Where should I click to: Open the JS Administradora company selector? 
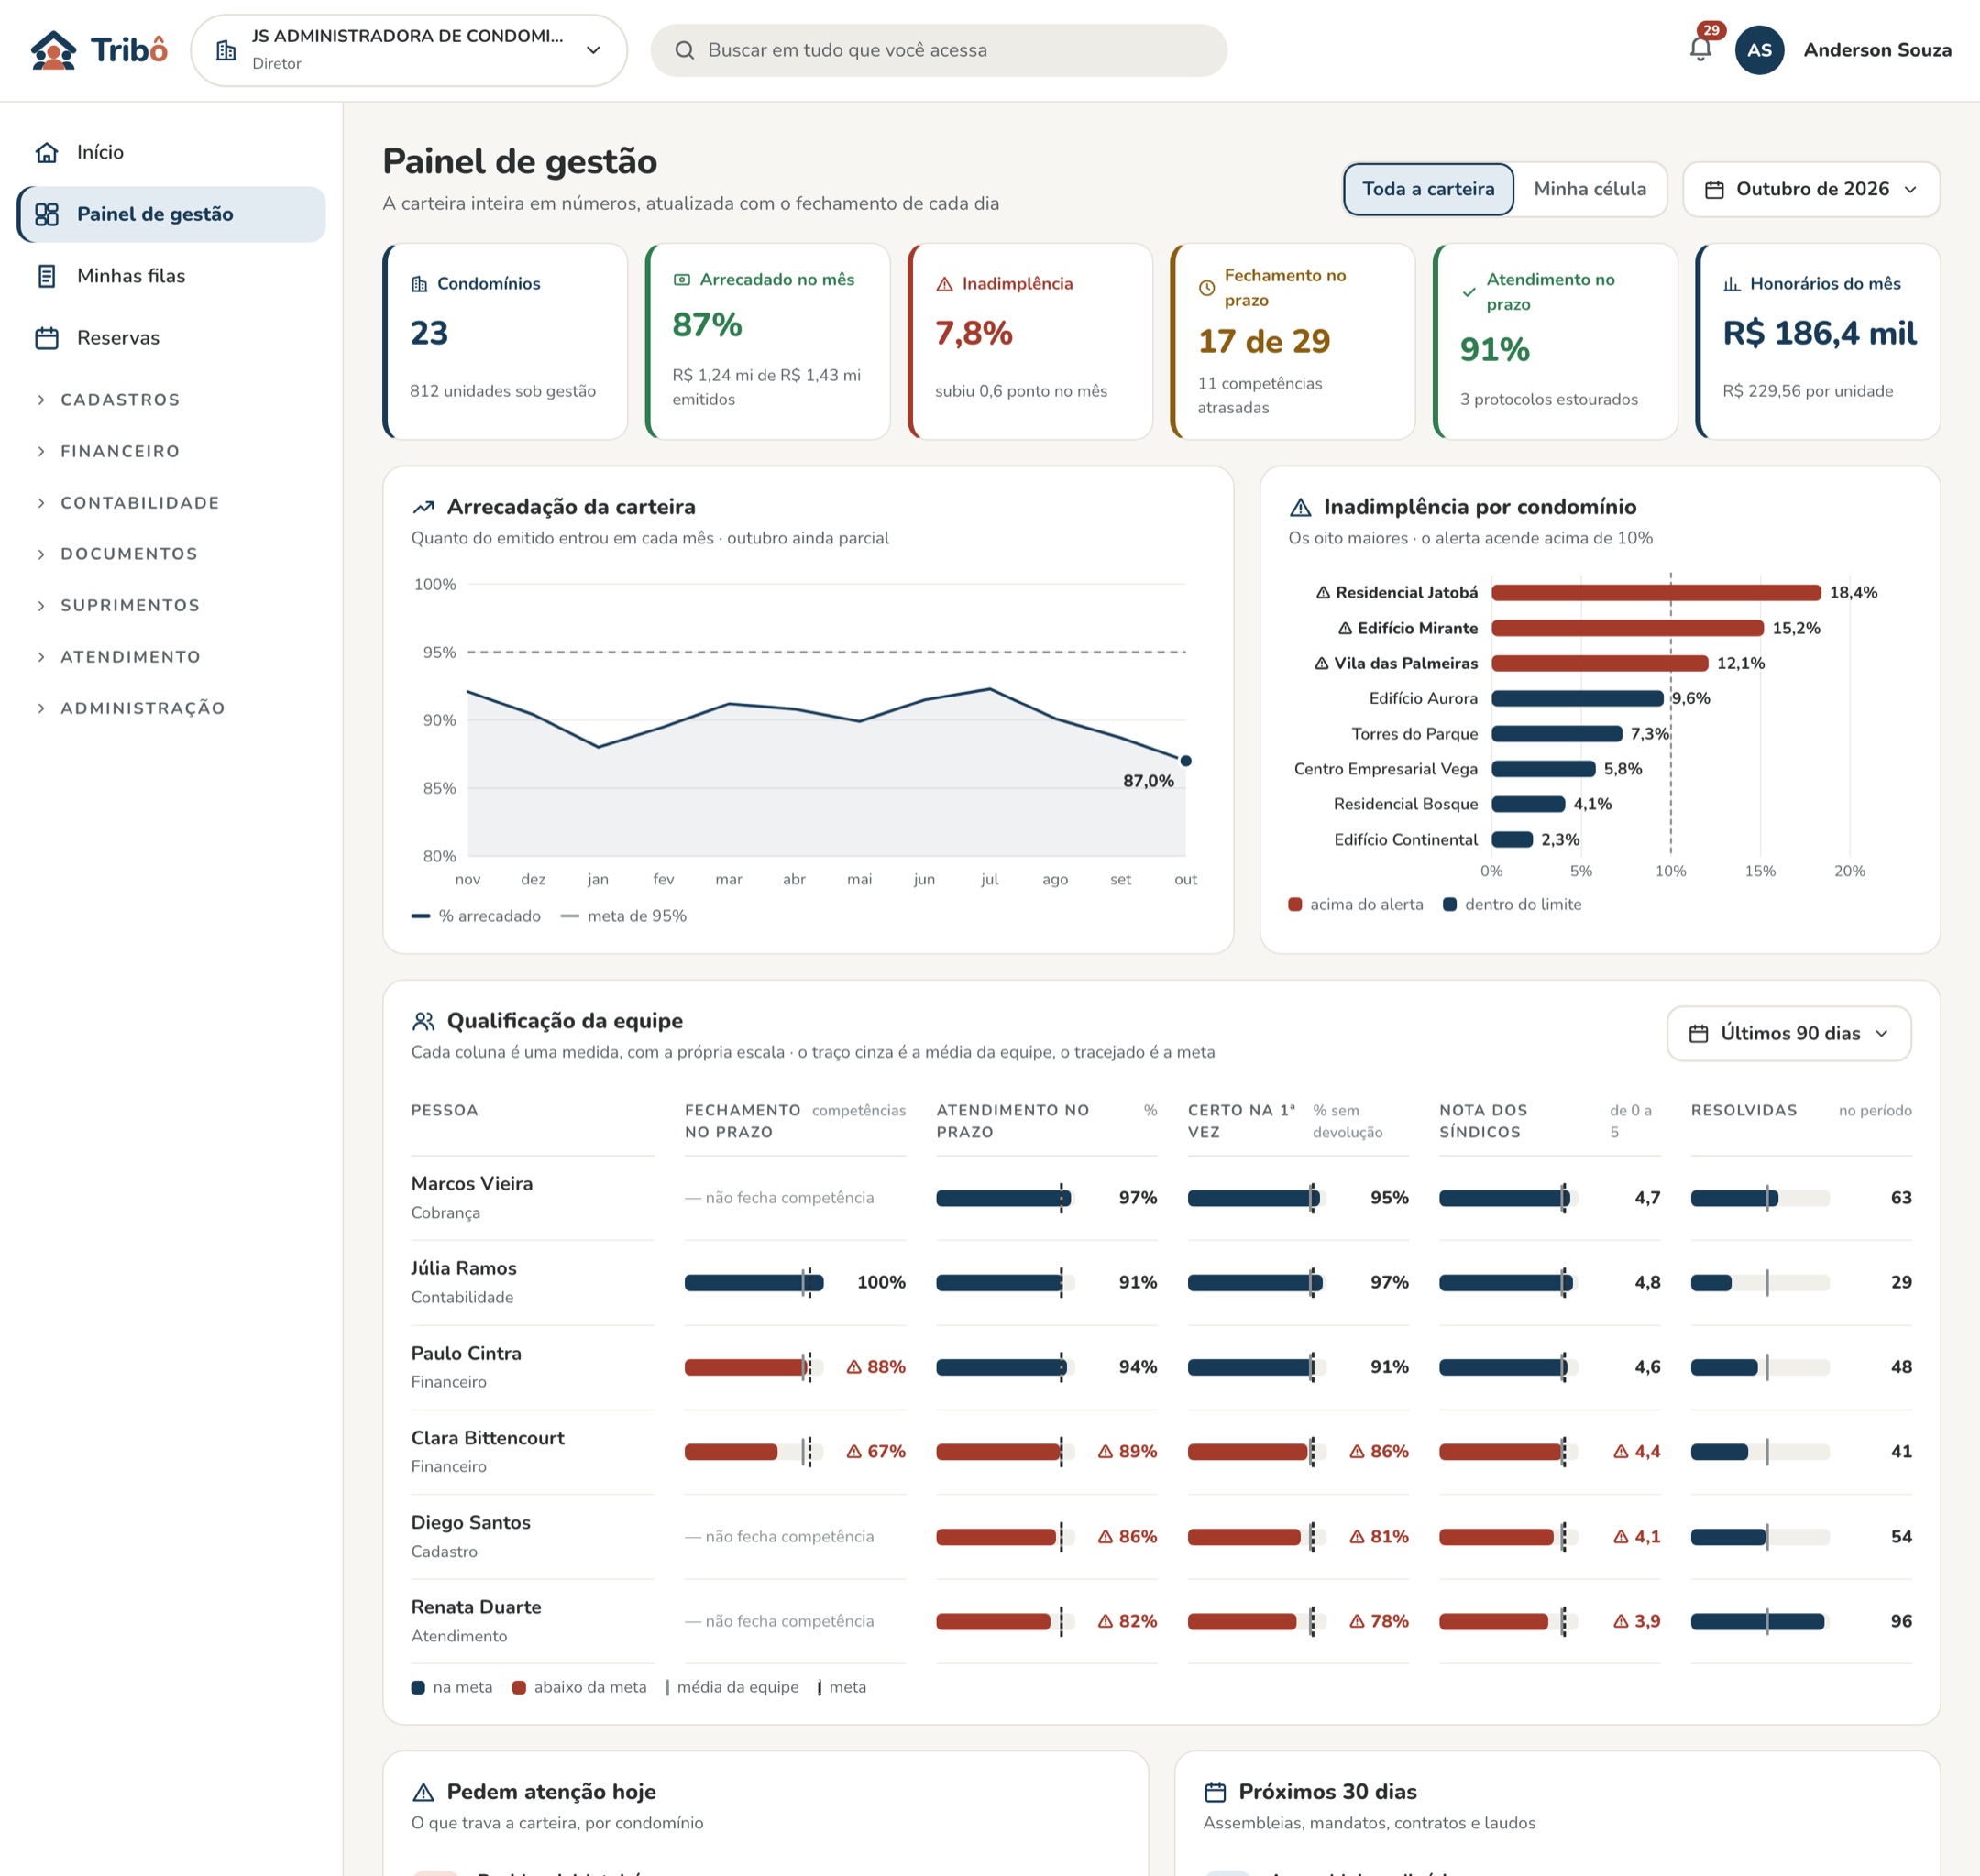coord(409,50)
